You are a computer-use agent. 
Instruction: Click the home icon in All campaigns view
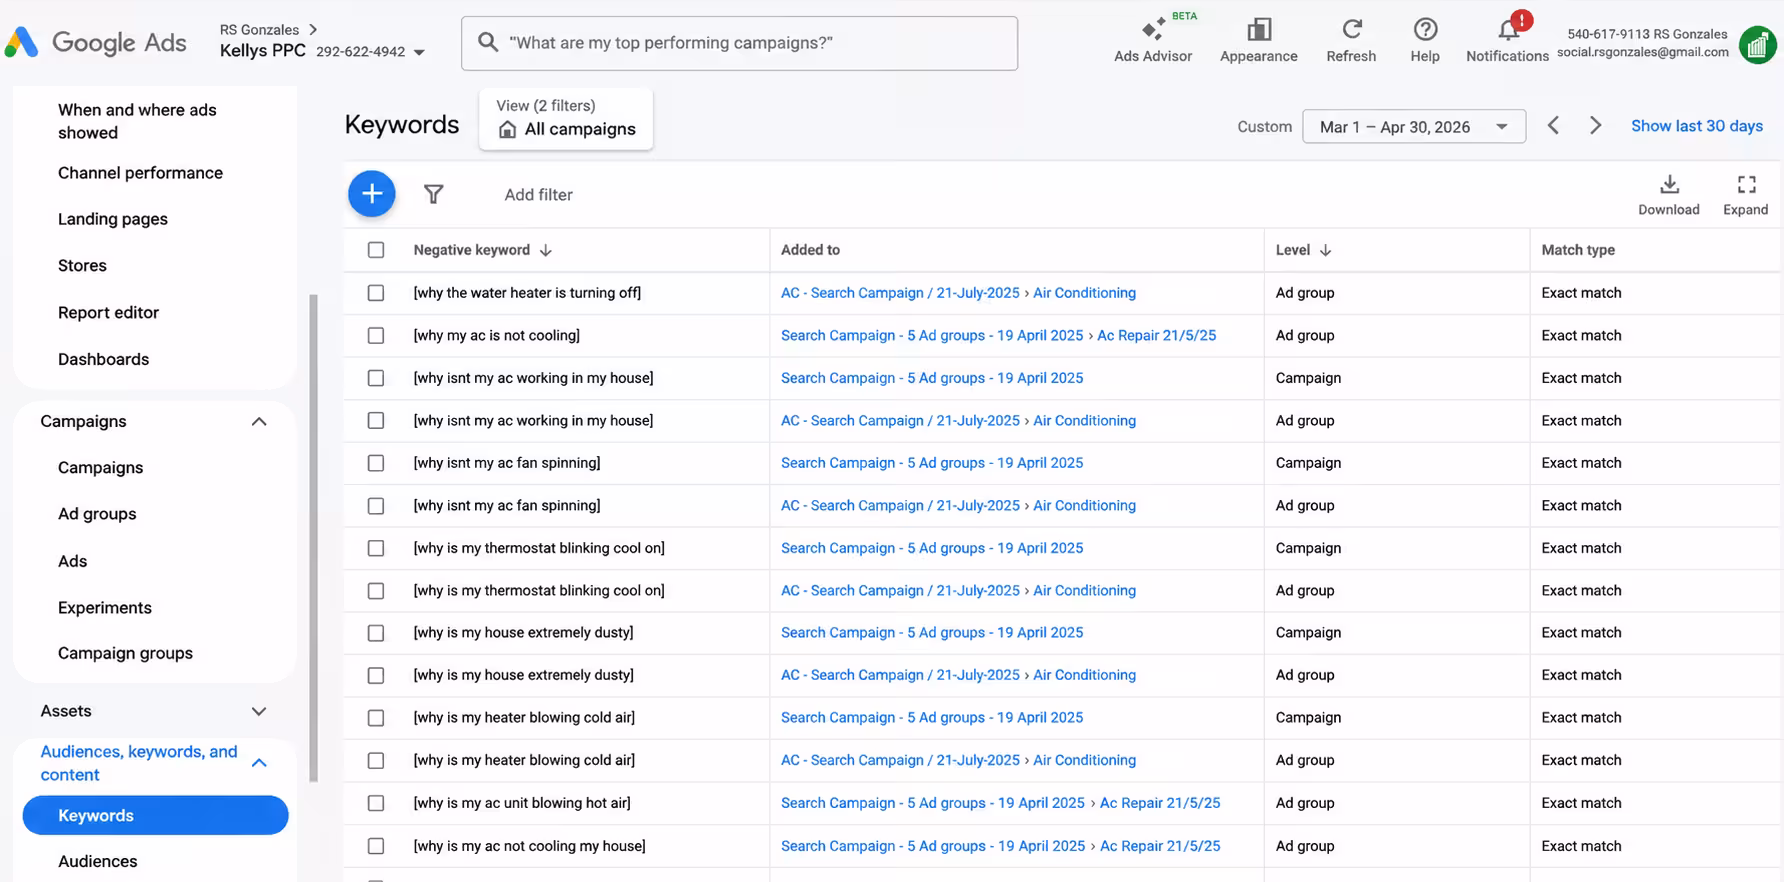coord(508,129)
